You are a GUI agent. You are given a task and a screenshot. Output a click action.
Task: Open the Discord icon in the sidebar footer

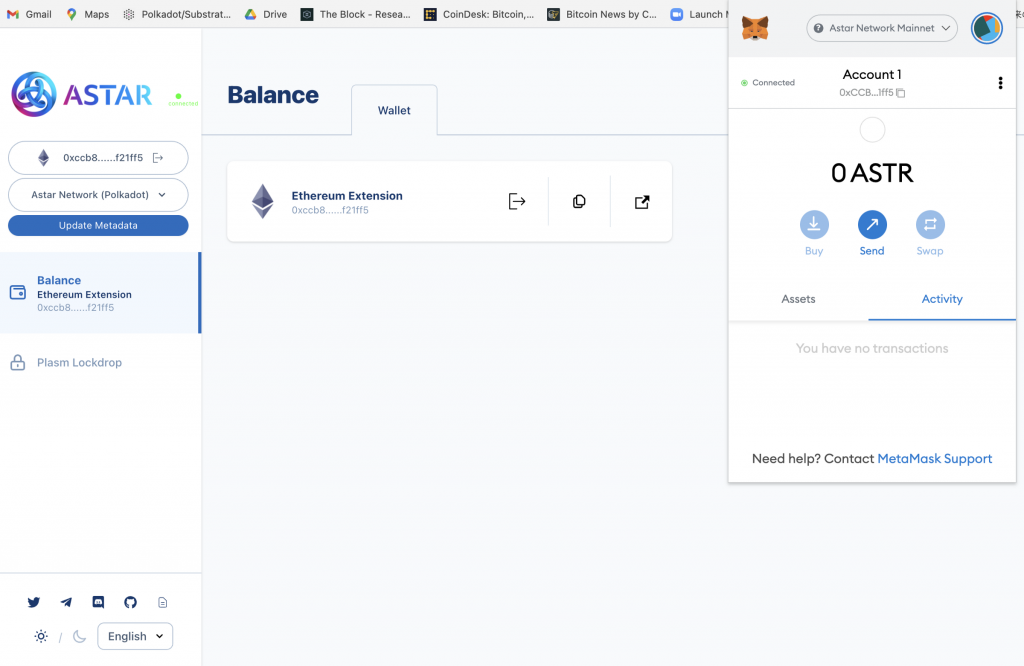pos(98,602)
